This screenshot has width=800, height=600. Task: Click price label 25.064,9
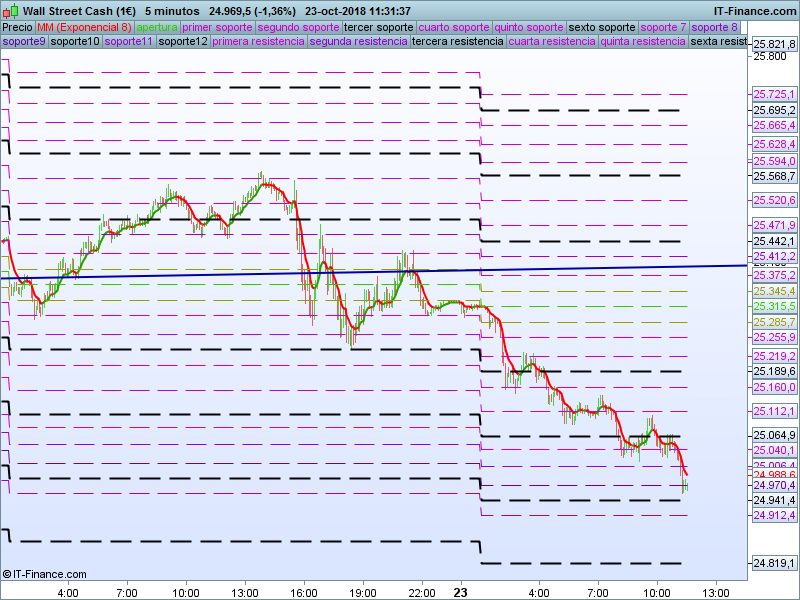pos(774,435)
